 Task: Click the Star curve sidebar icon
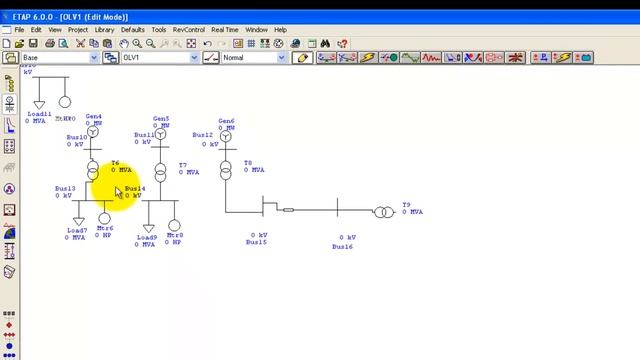(x=9, y=125)
